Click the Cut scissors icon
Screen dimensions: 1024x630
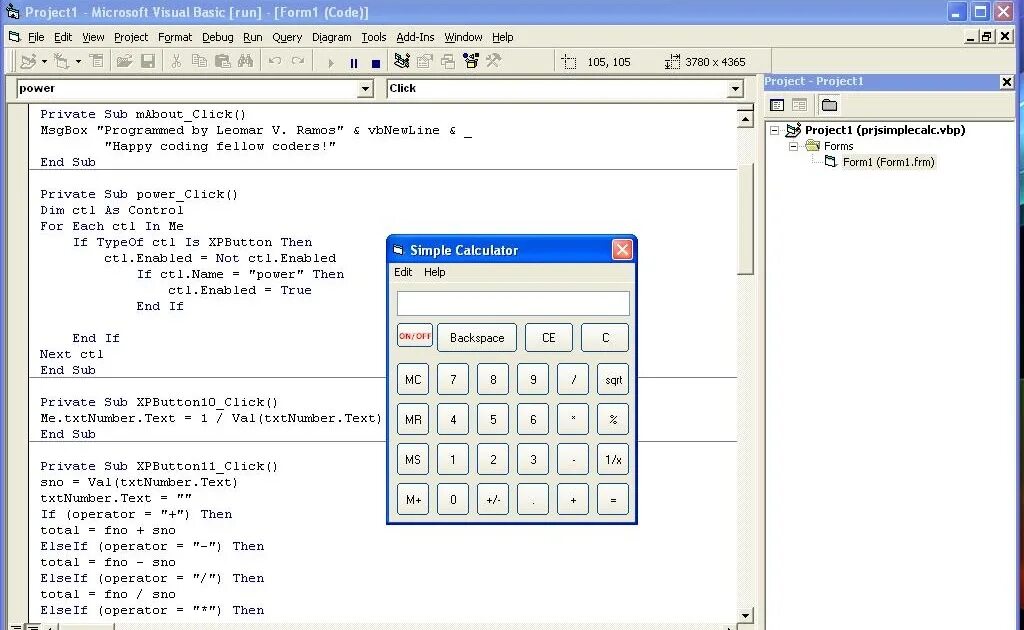176,61
